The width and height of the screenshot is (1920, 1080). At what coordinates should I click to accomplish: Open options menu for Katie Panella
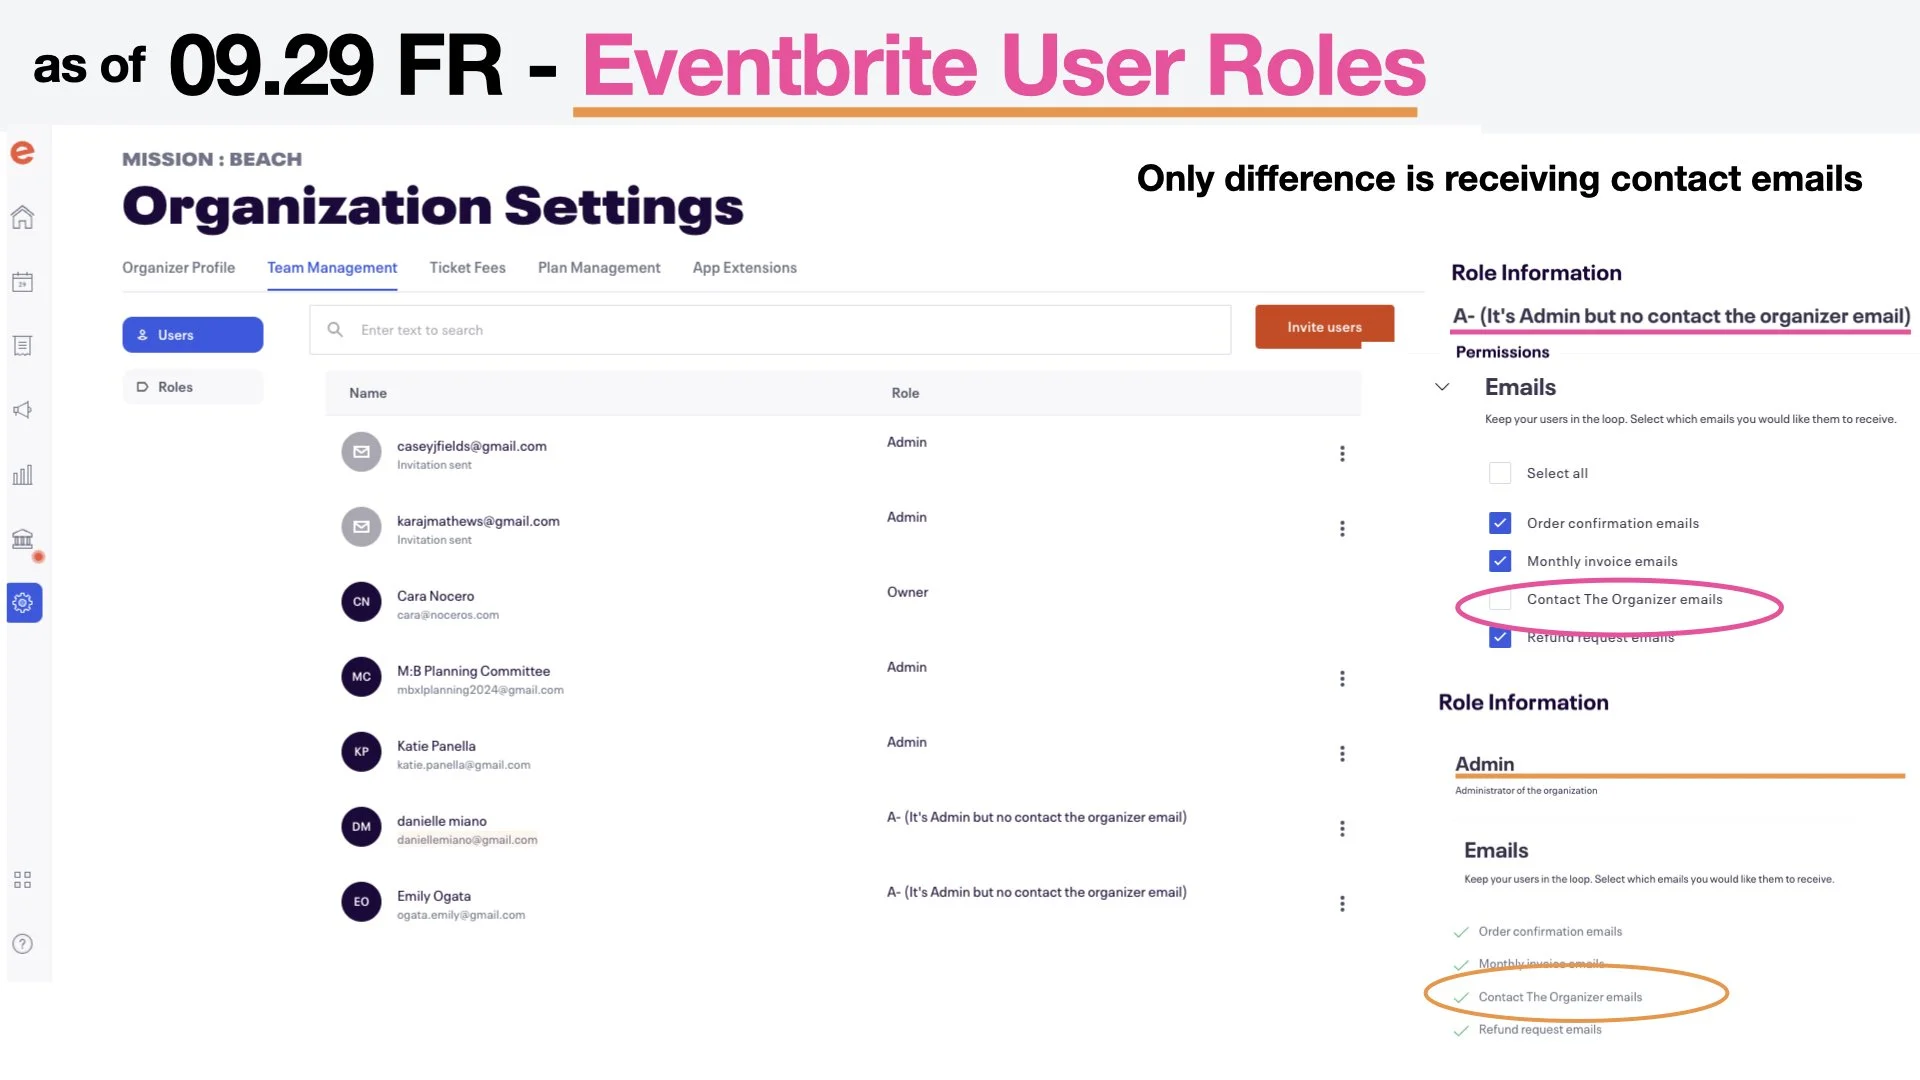coord(1342,754)
